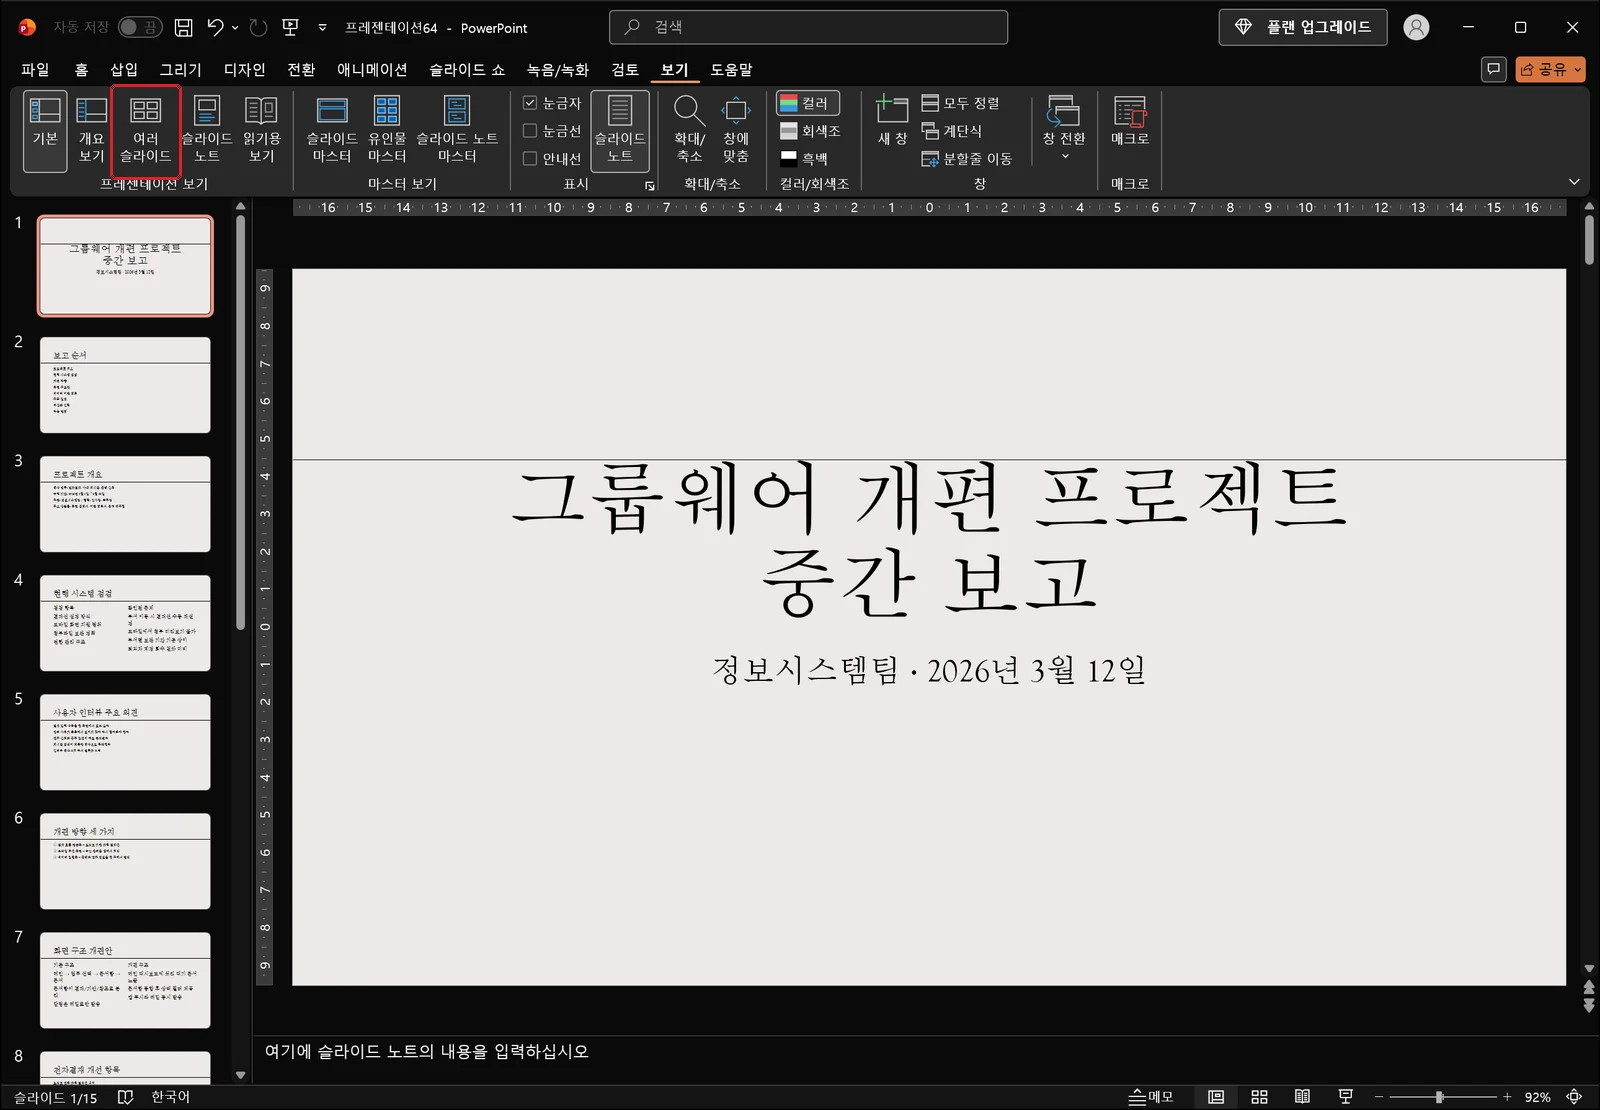The height and width of the screenshot is (1110, 1600).
Task: Fit slide to current window status bar icon
Action: (1574, 1097)
